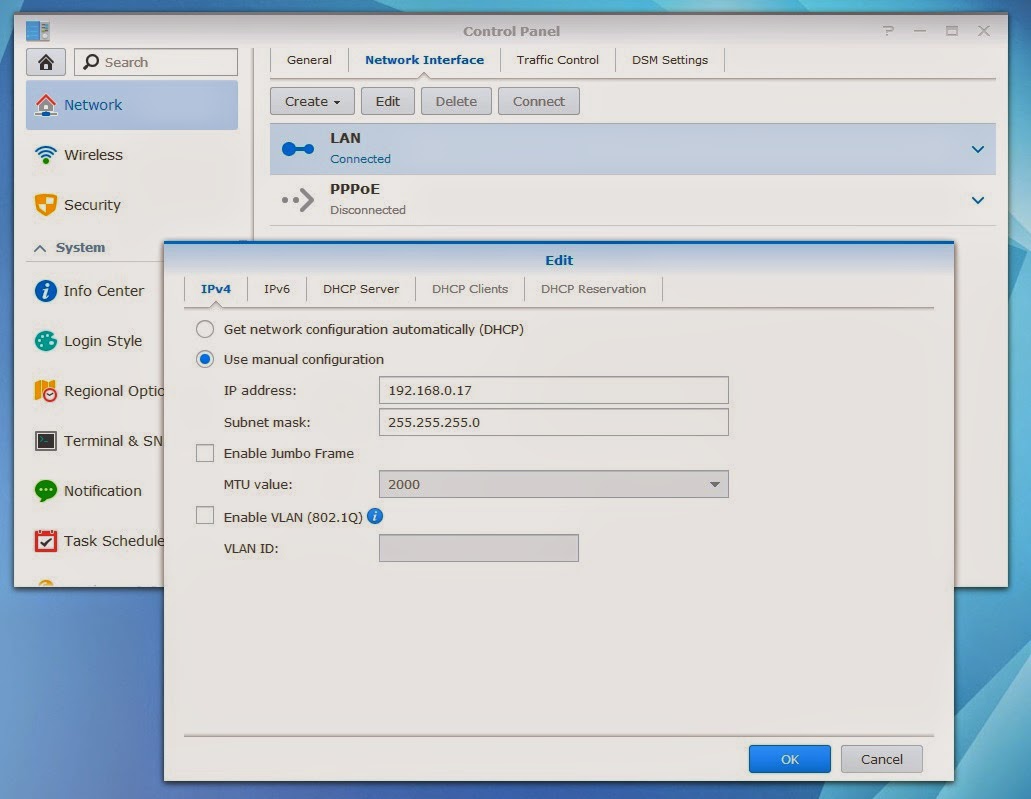Click the Home icon button
This screenshot has width=1031, height=799.
(x=45, y=62)
